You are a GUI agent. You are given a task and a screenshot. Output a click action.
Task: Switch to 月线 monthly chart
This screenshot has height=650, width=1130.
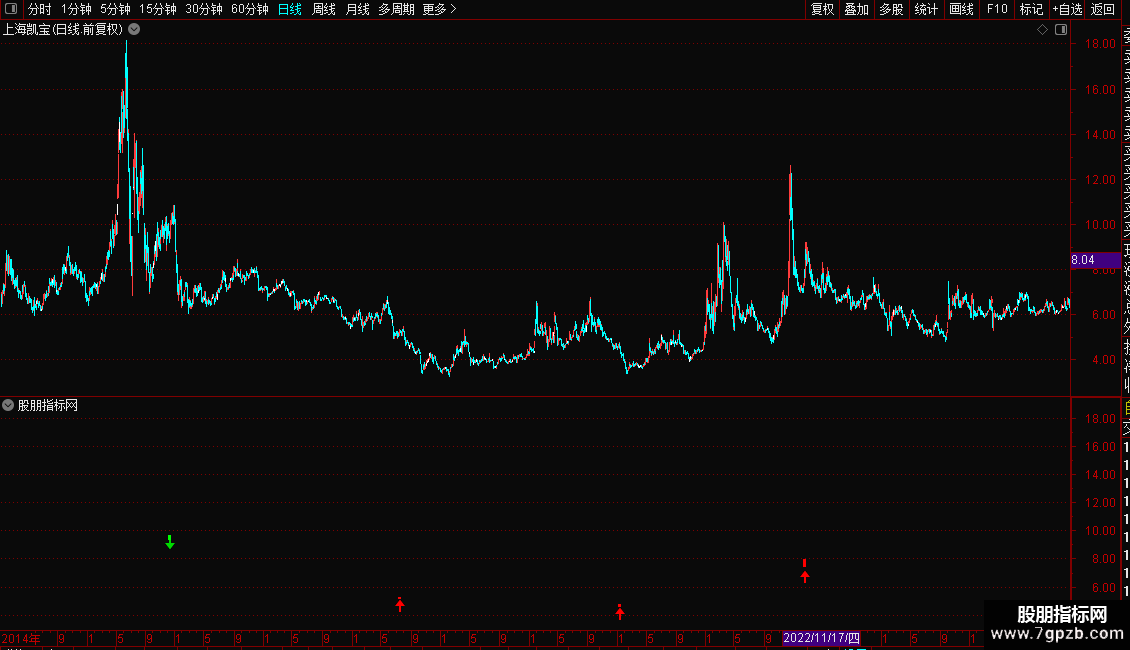[357, 9]
